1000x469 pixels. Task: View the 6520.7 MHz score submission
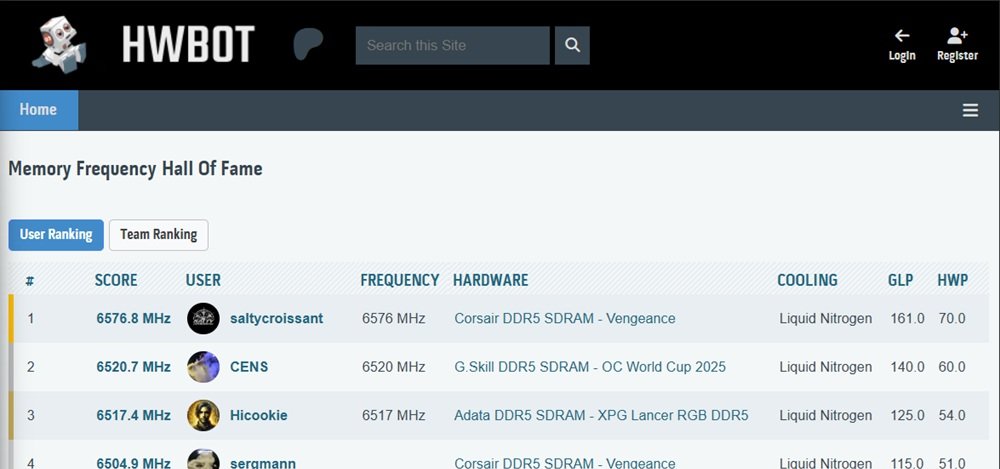pos(133,367)
